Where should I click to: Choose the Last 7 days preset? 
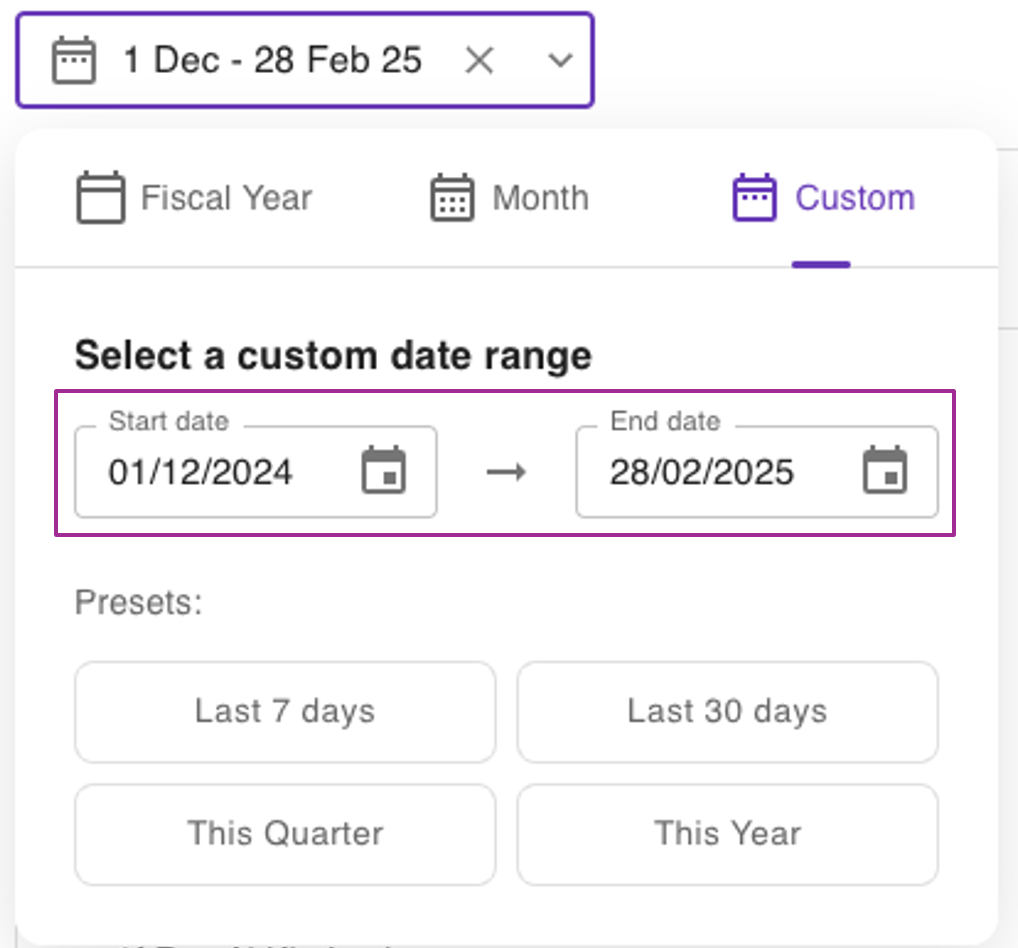(285, 712)
